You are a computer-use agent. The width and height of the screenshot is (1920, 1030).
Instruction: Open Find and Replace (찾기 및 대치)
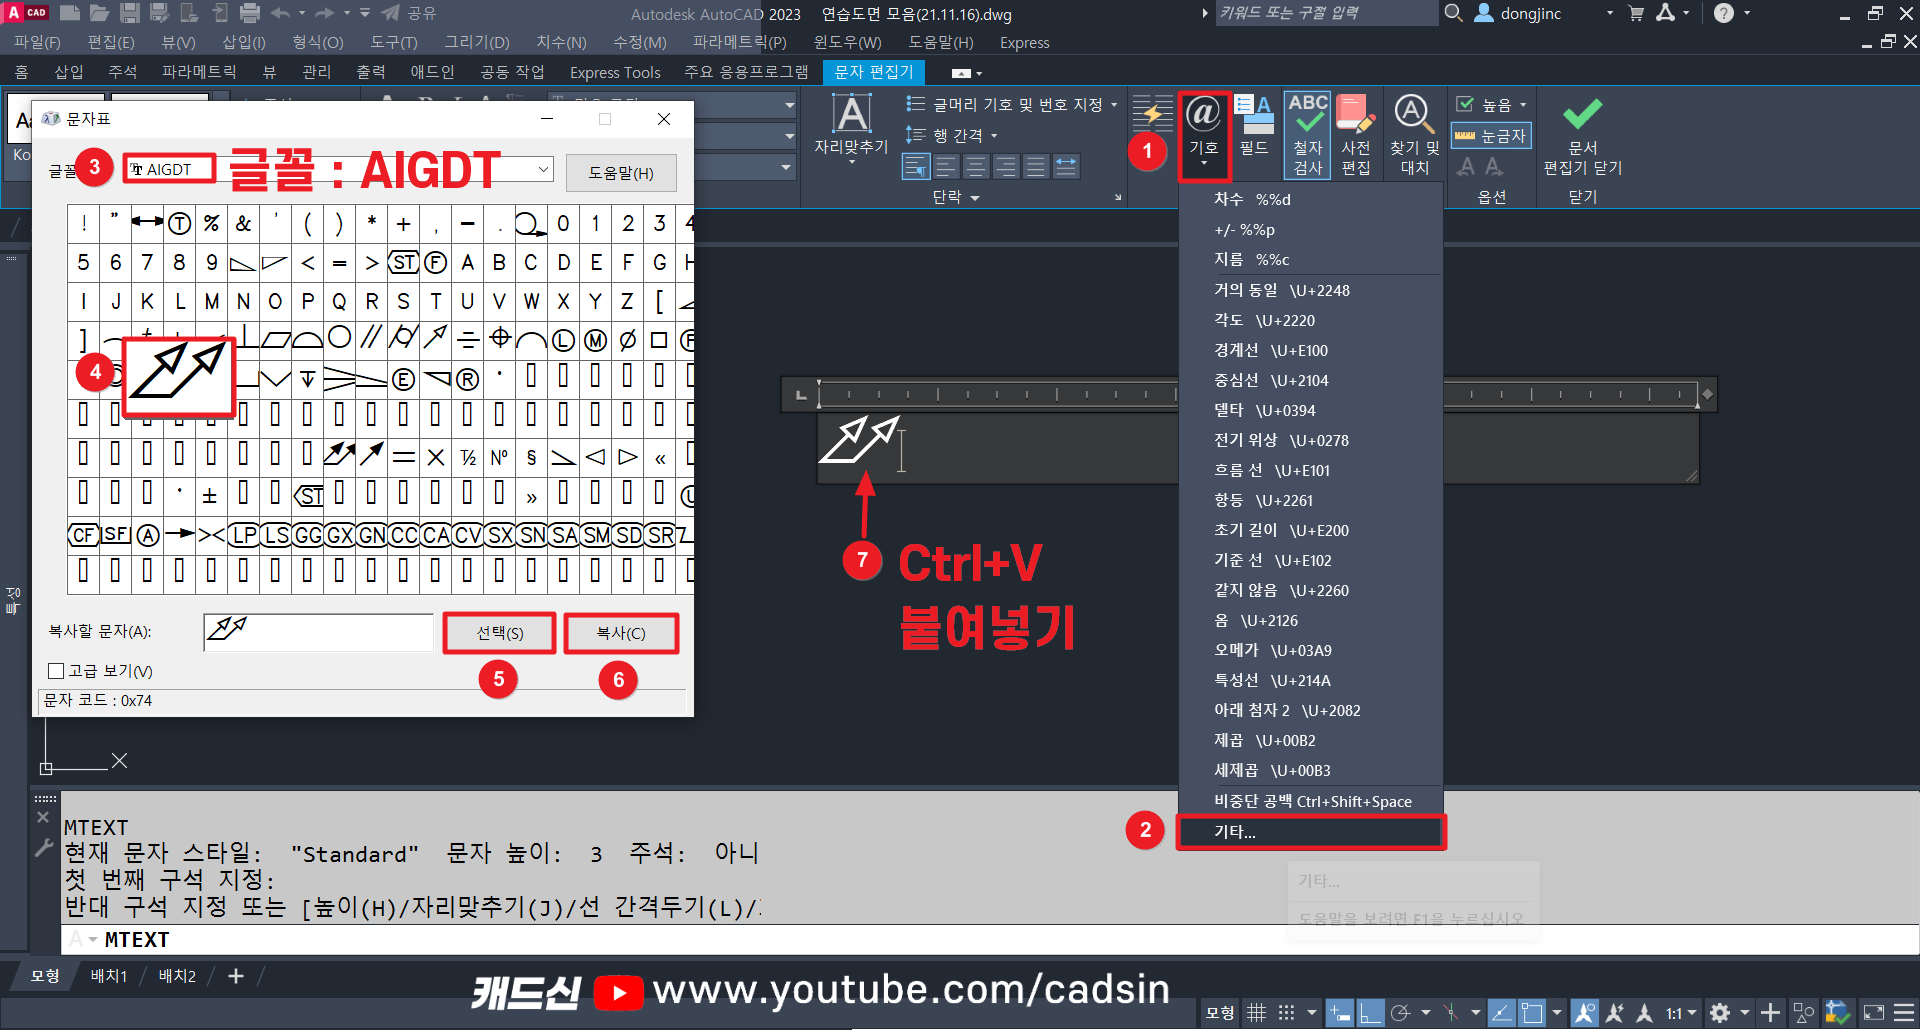1414,135
